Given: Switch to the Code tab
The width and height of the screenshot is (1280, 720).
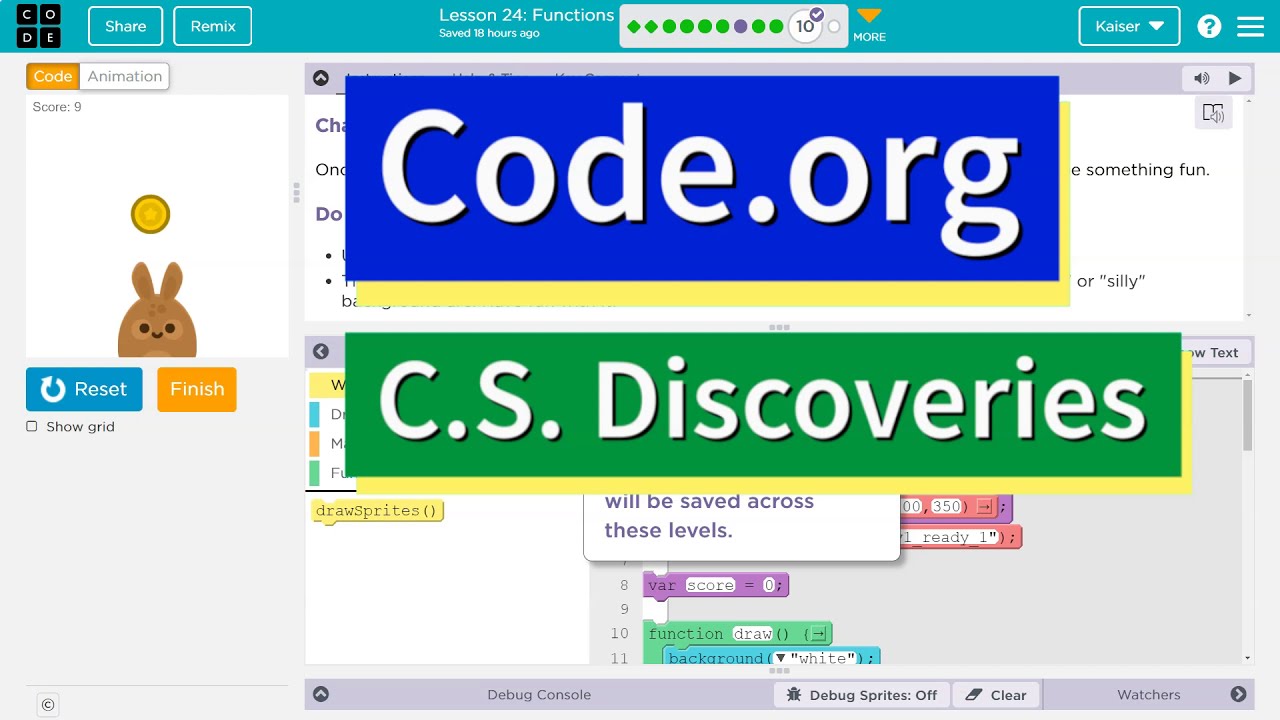Looking at the screenshot, I should coord(53,76).
